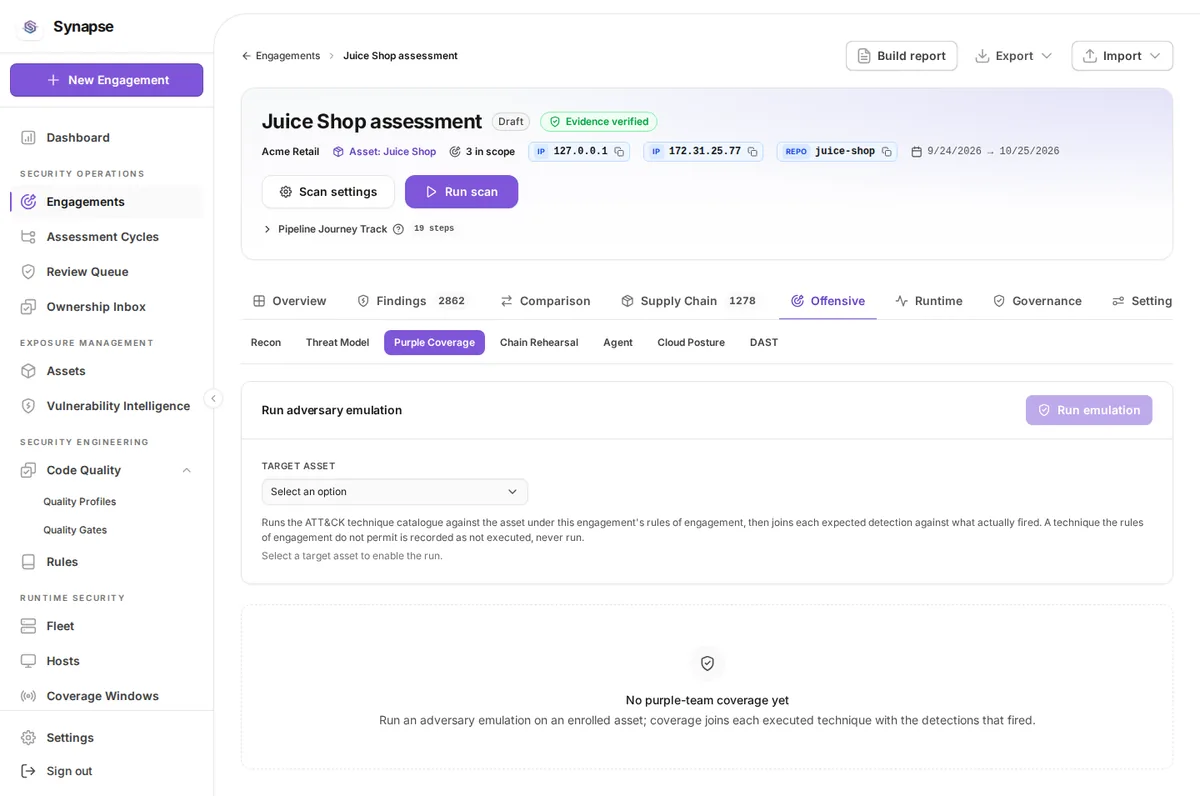The height and width of the screenshot is (796, 1200).
Task: Open the Import dropdown menu
Action: click(x=1122, y=56)
